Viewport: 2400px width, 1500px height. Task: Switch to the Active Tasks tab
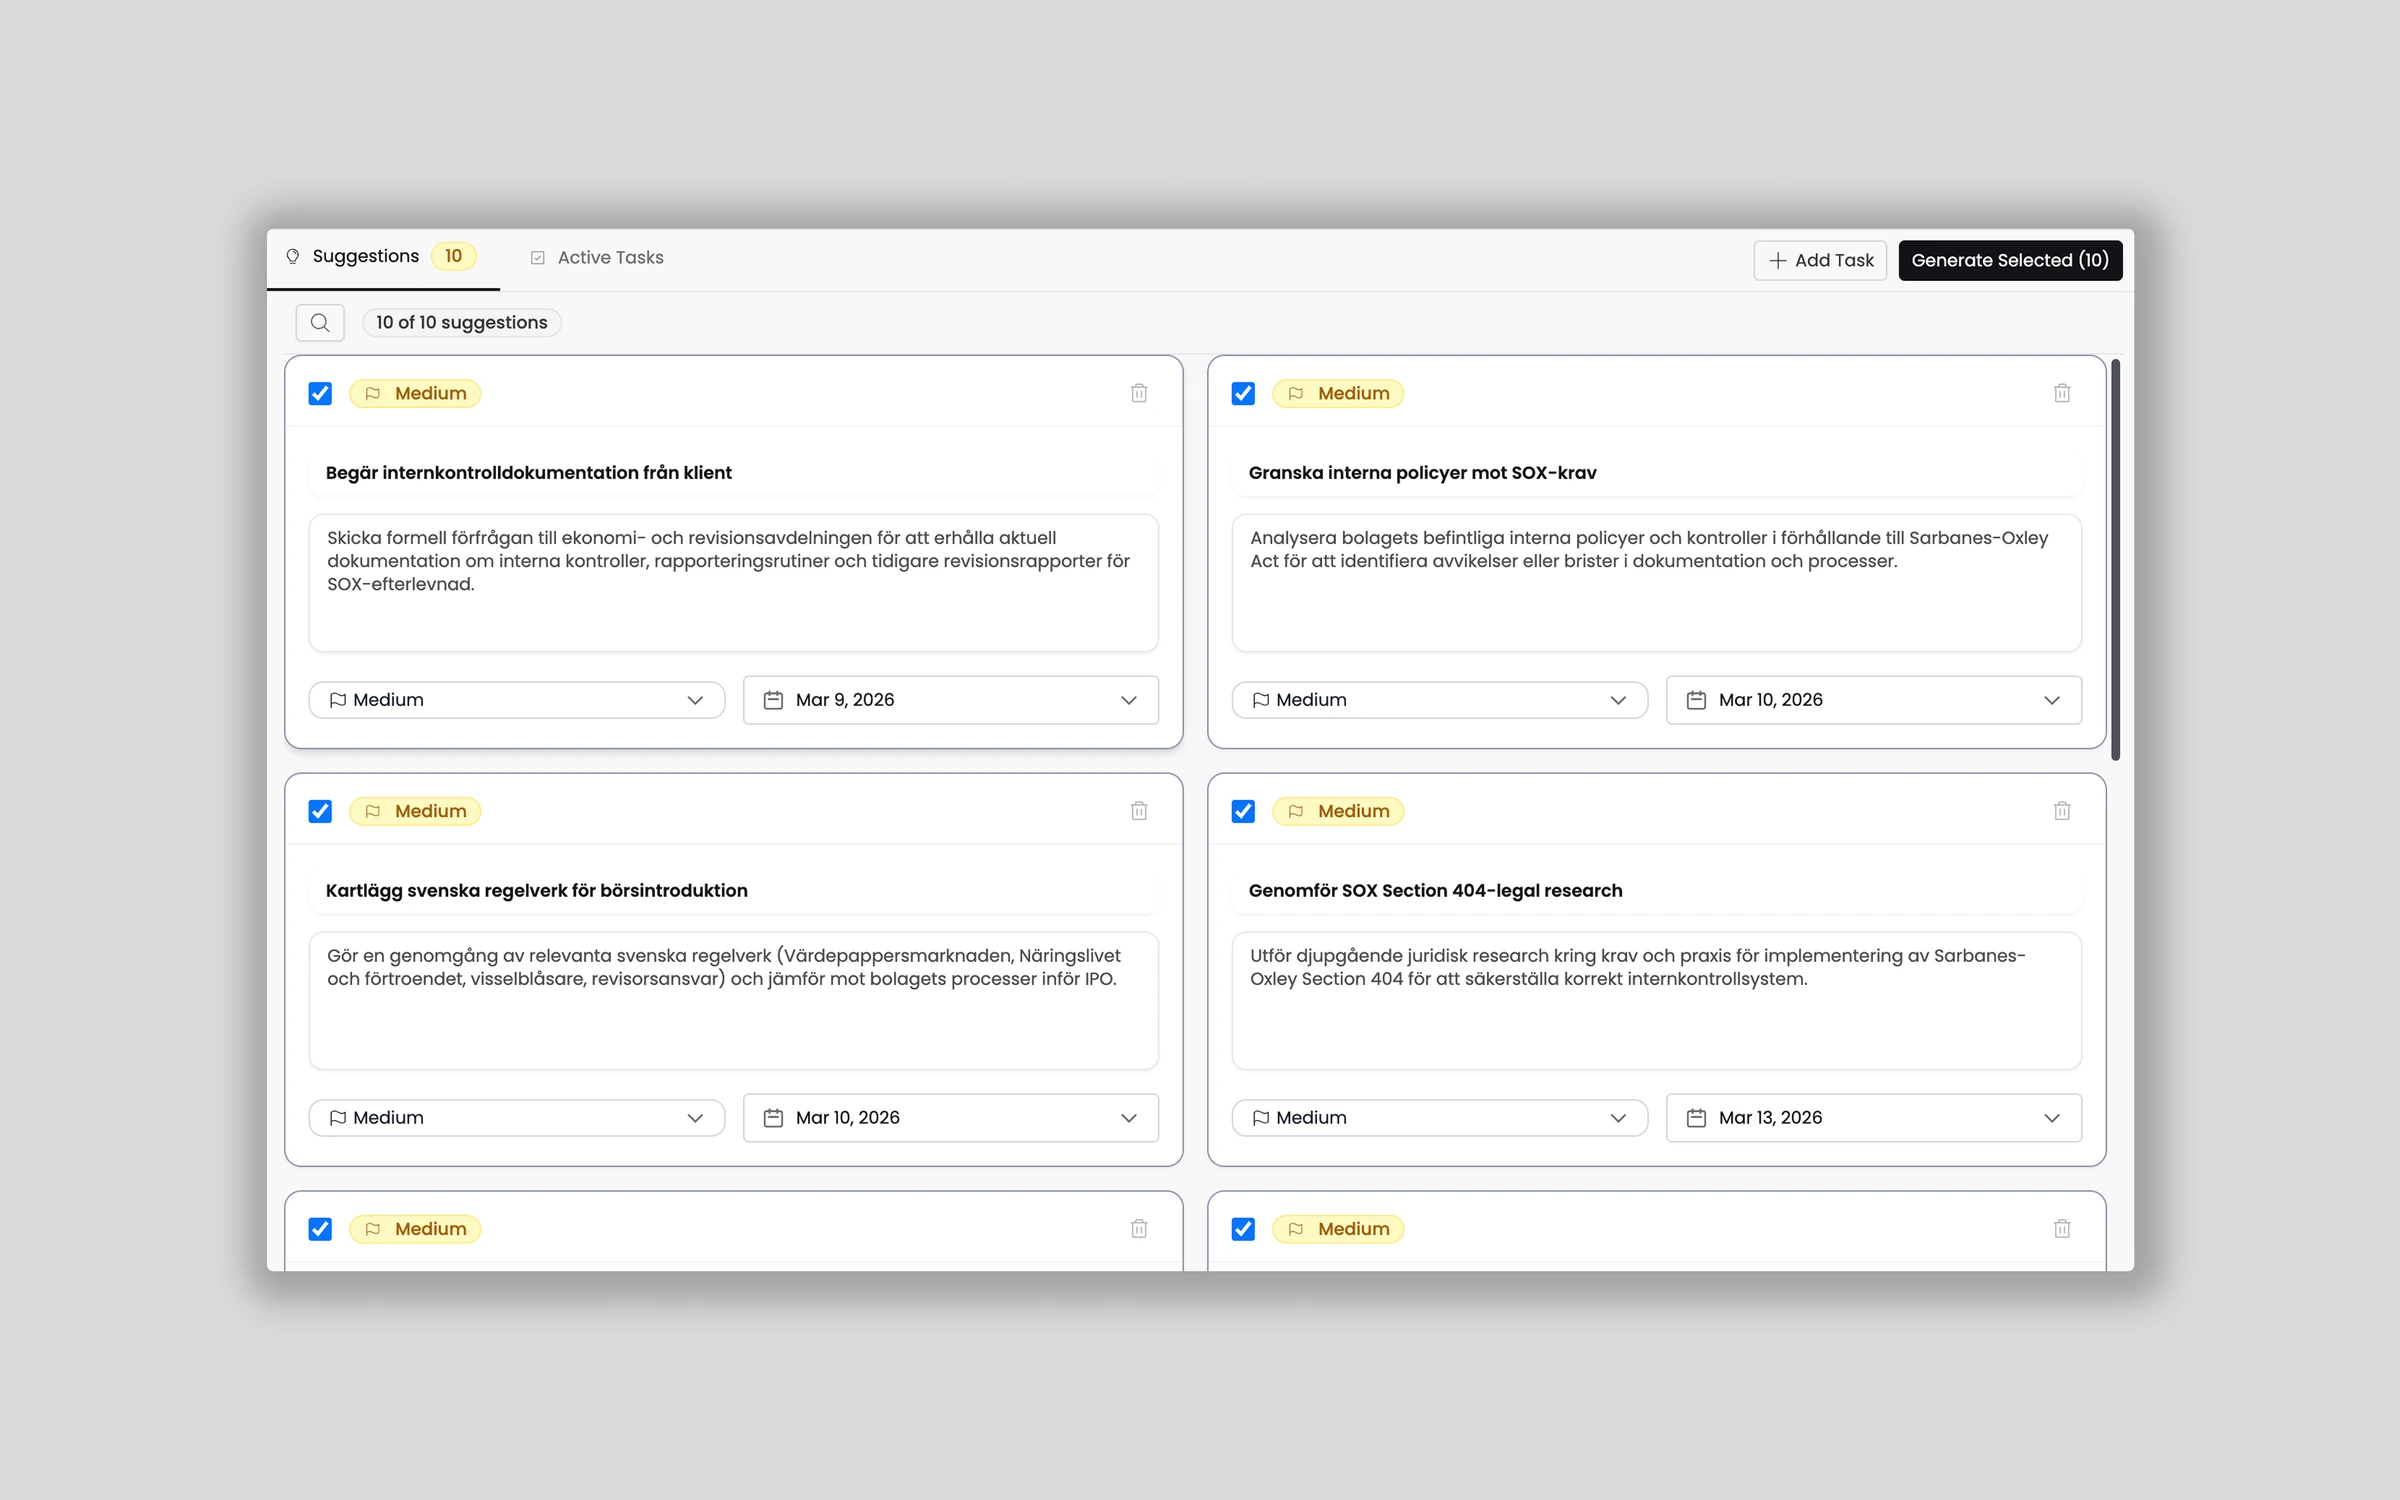pos(597,257)
